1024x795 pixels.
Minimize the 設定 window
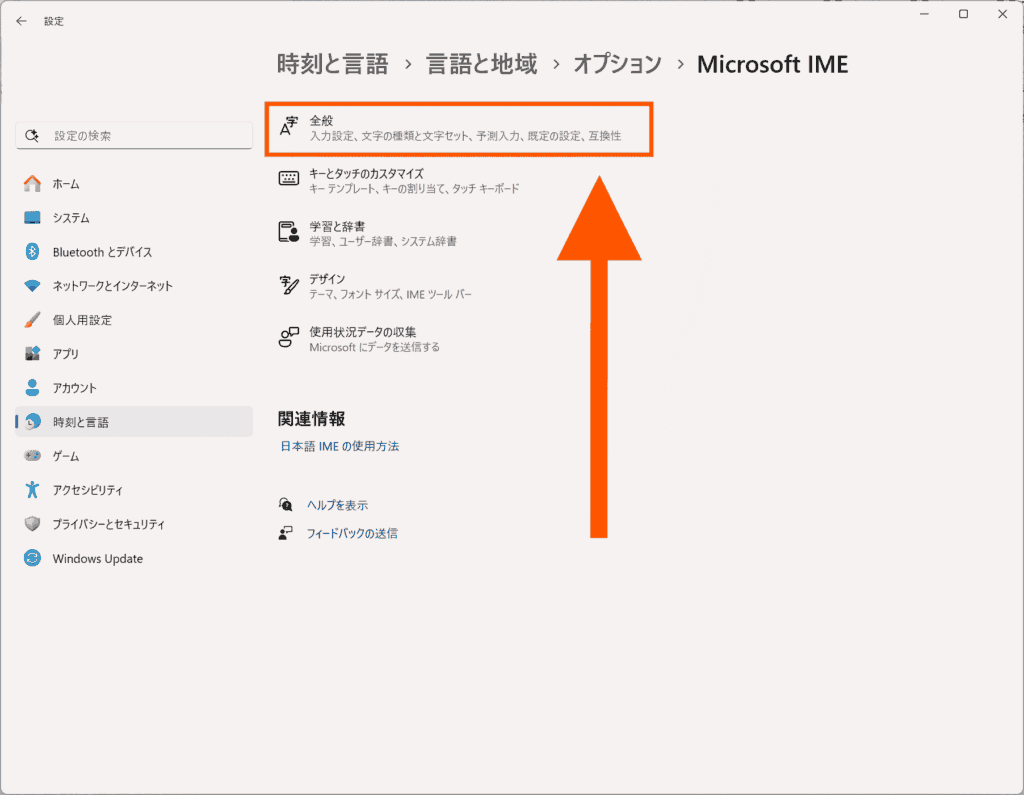click(x=924, y=14)
